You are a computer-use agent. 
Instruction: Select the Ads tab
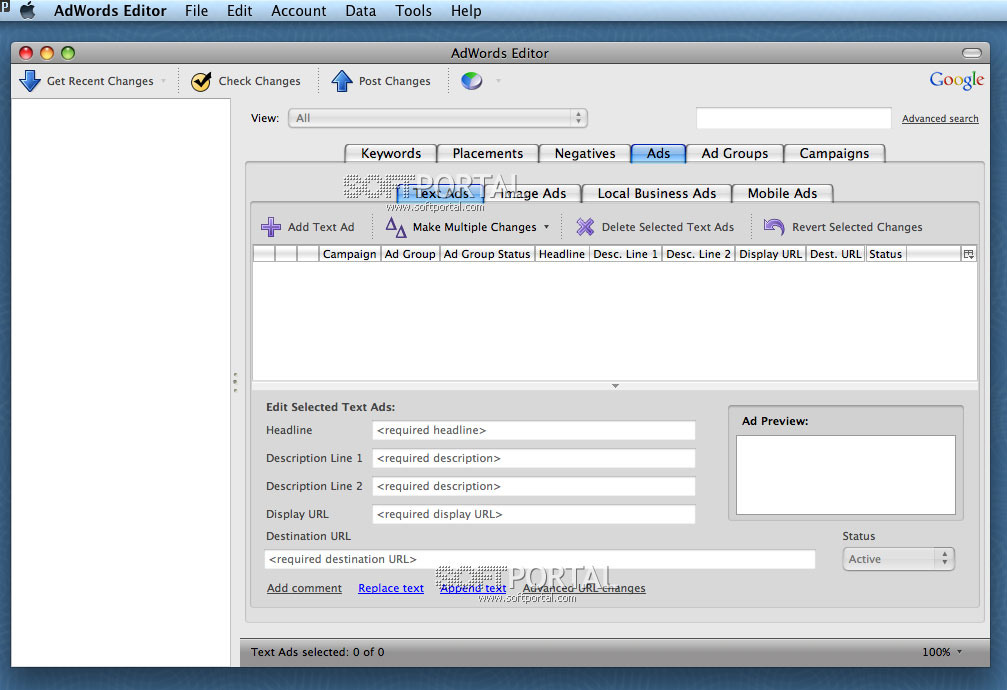[x=658, y=154]
